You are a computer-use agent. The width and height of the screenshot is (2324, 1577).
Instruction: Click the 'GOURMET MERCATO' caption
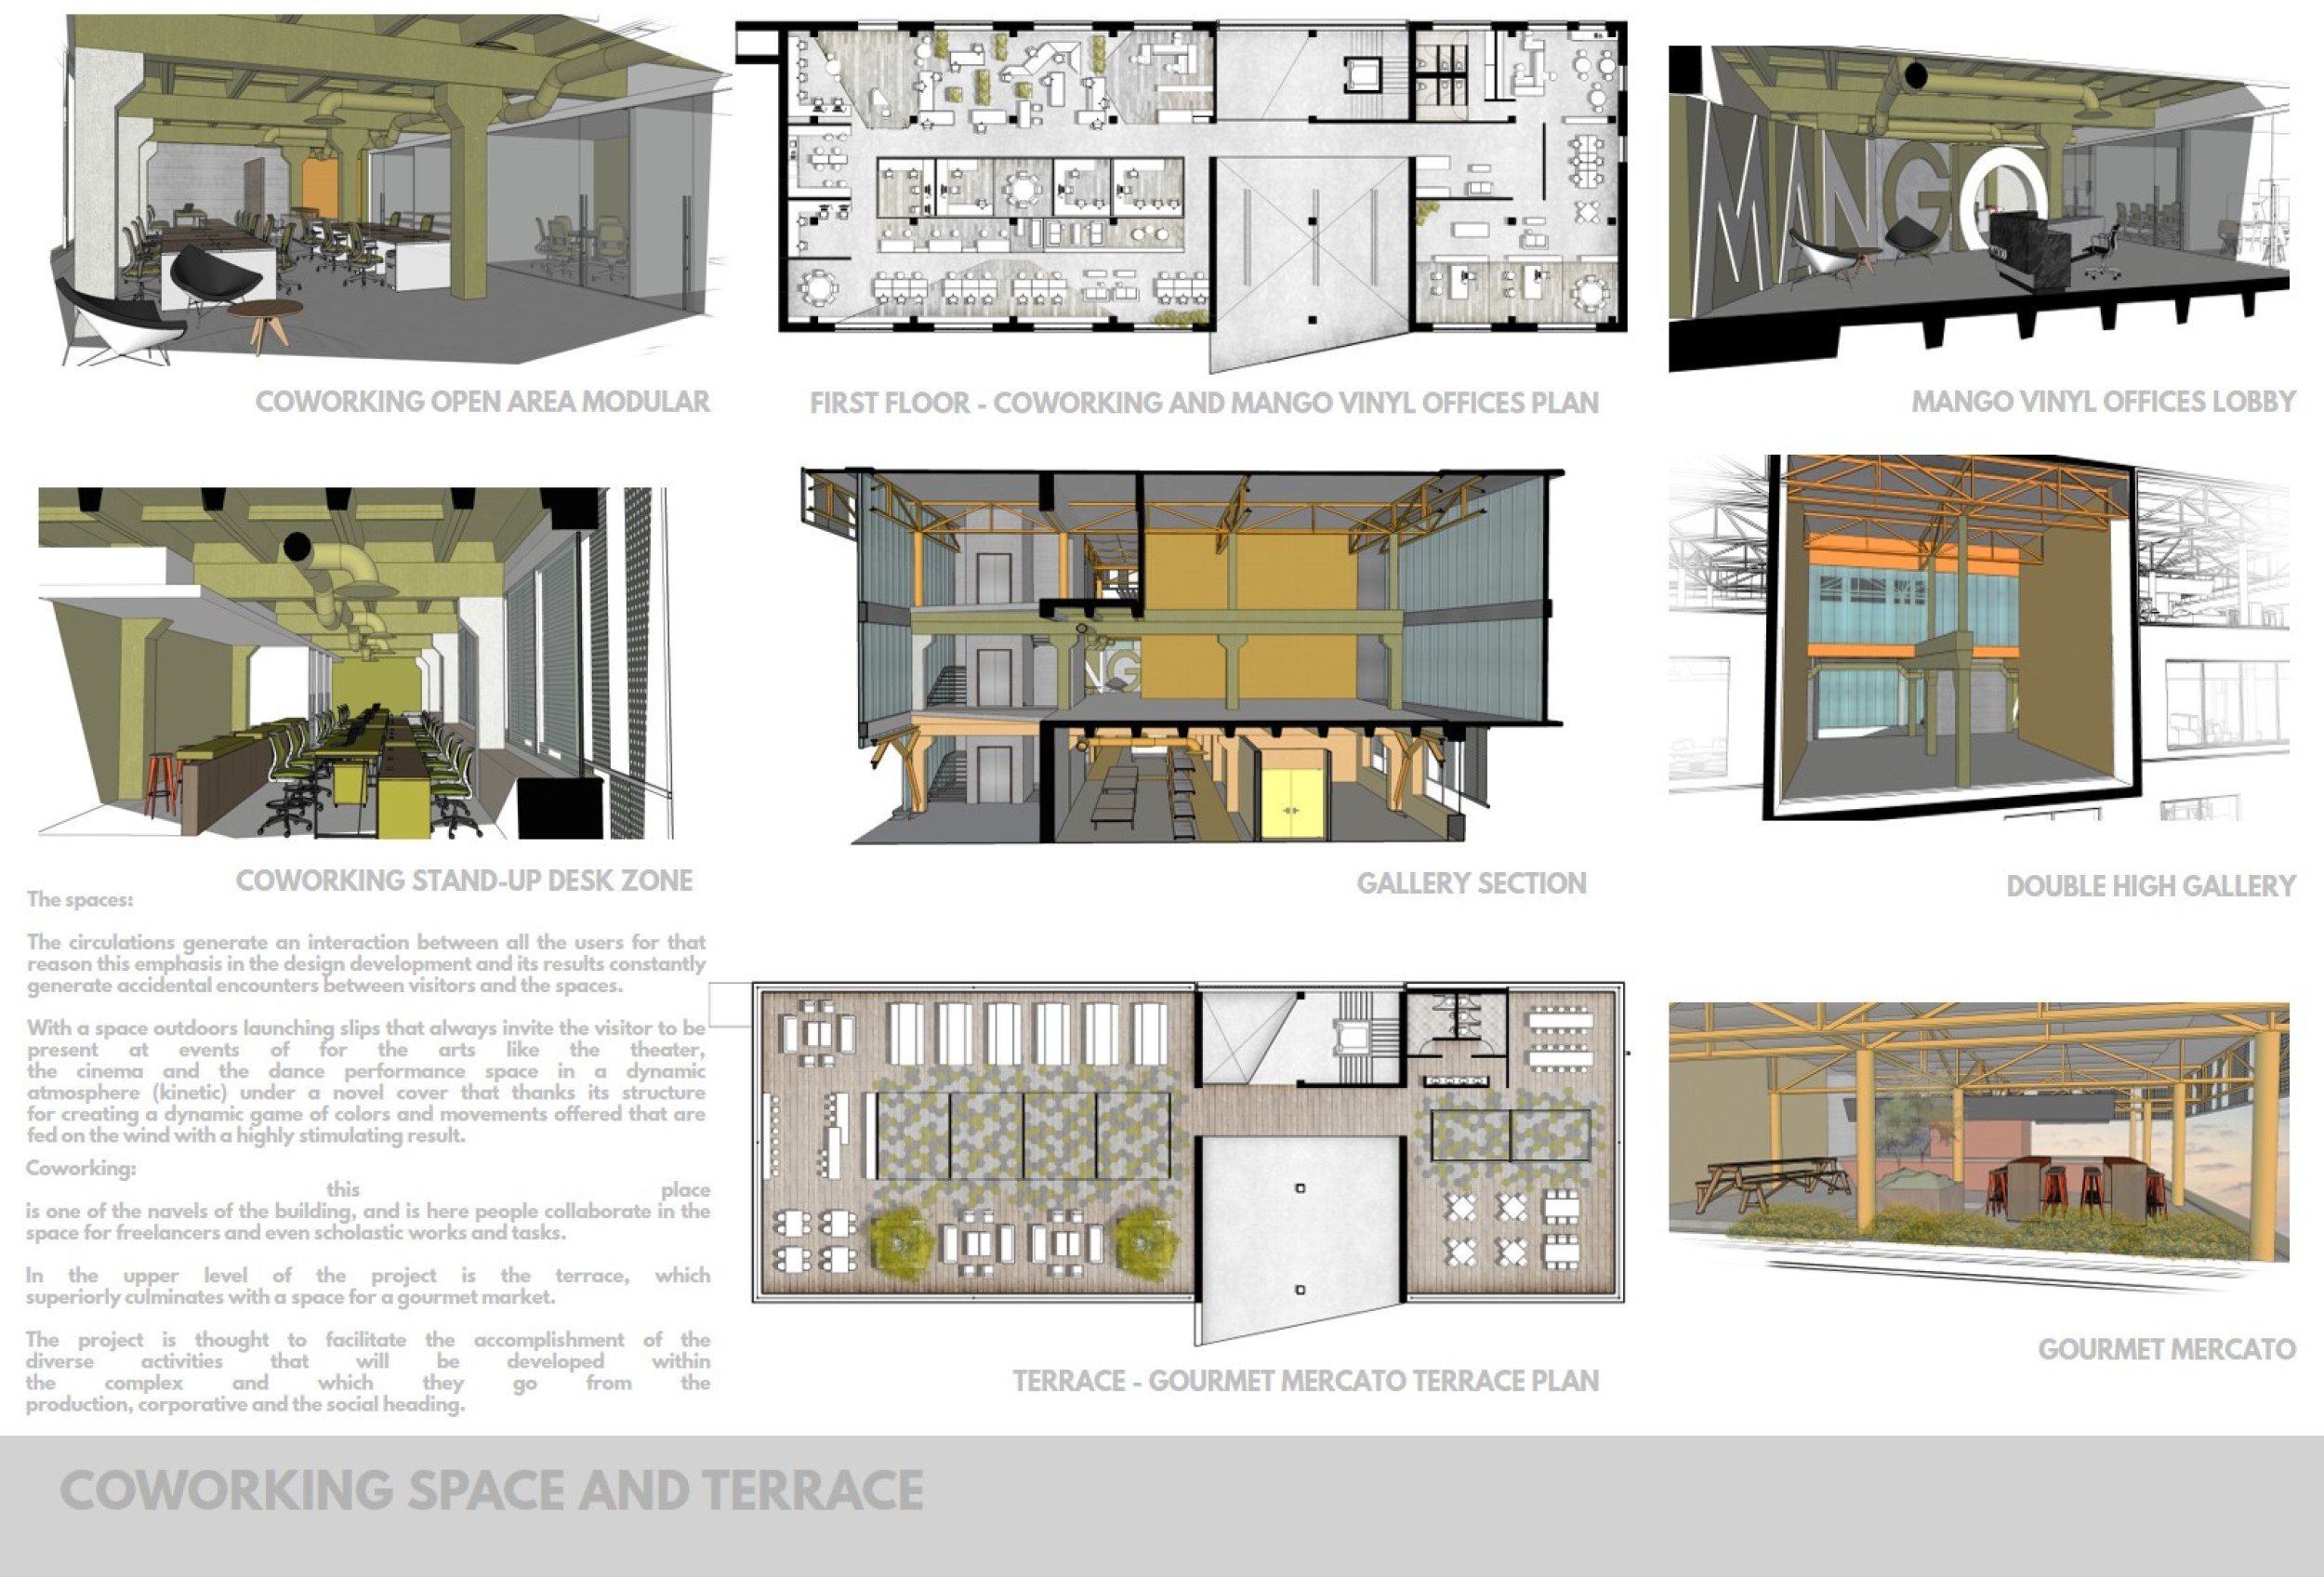pyautogui.click(x=2166, y=1350)
